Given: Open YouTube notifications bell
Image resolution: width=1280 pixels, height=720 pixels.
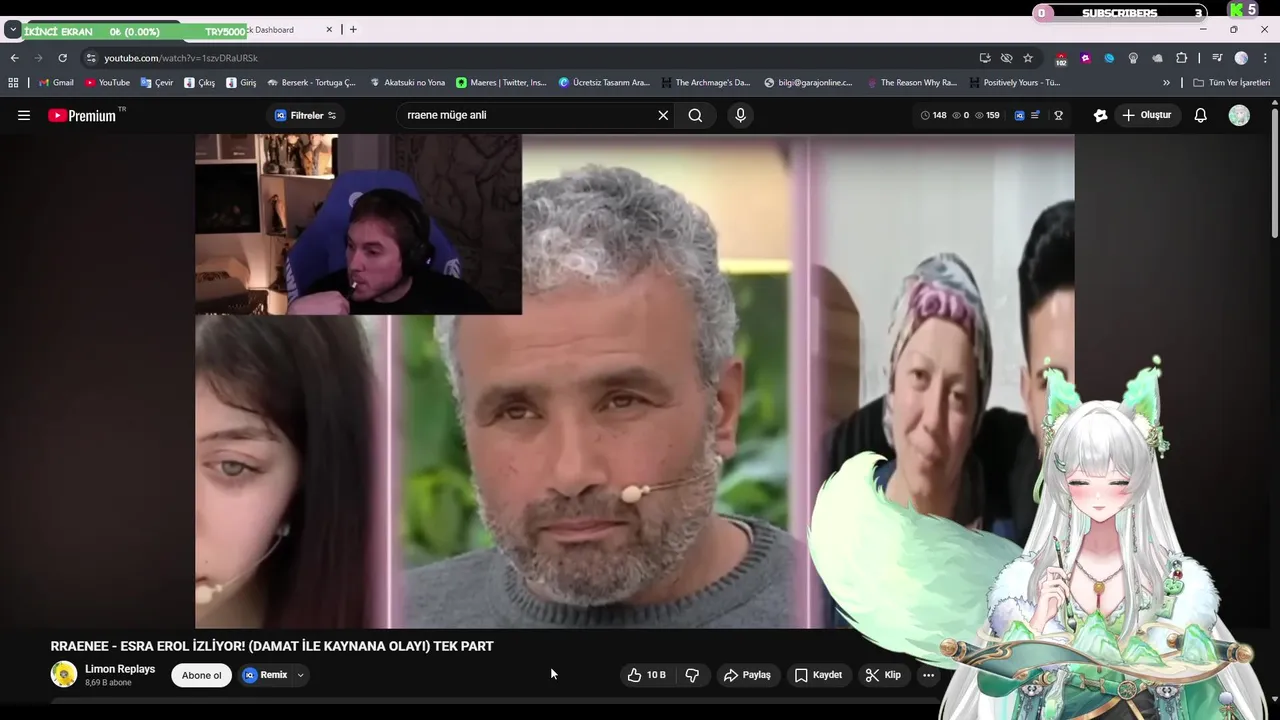Looking at the screenshot, I should 1201,115.
